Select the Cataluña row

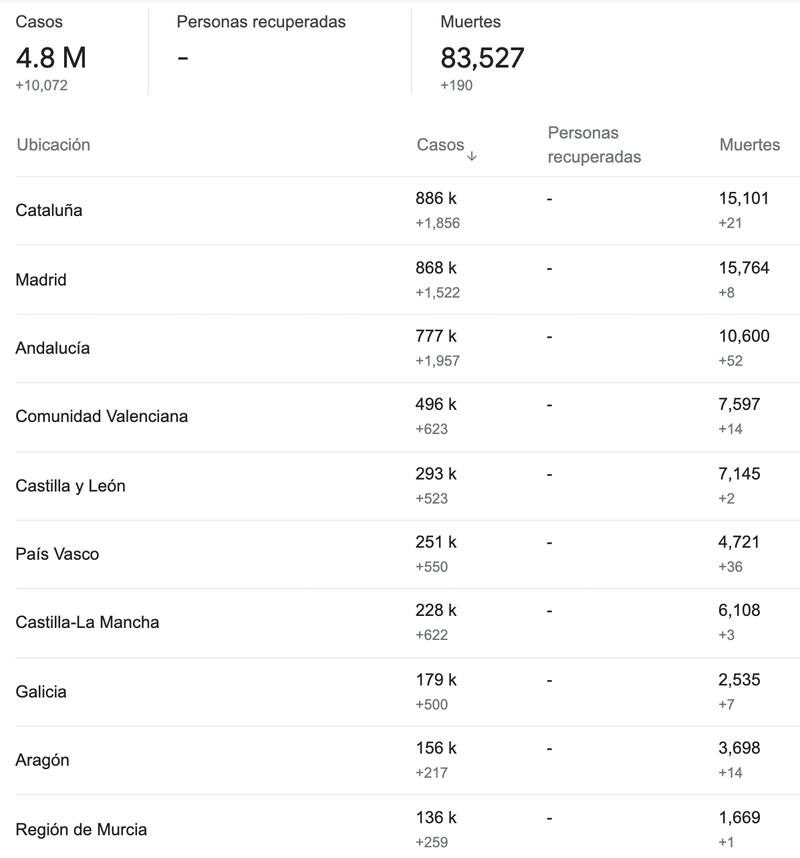(x=49, y=211)
